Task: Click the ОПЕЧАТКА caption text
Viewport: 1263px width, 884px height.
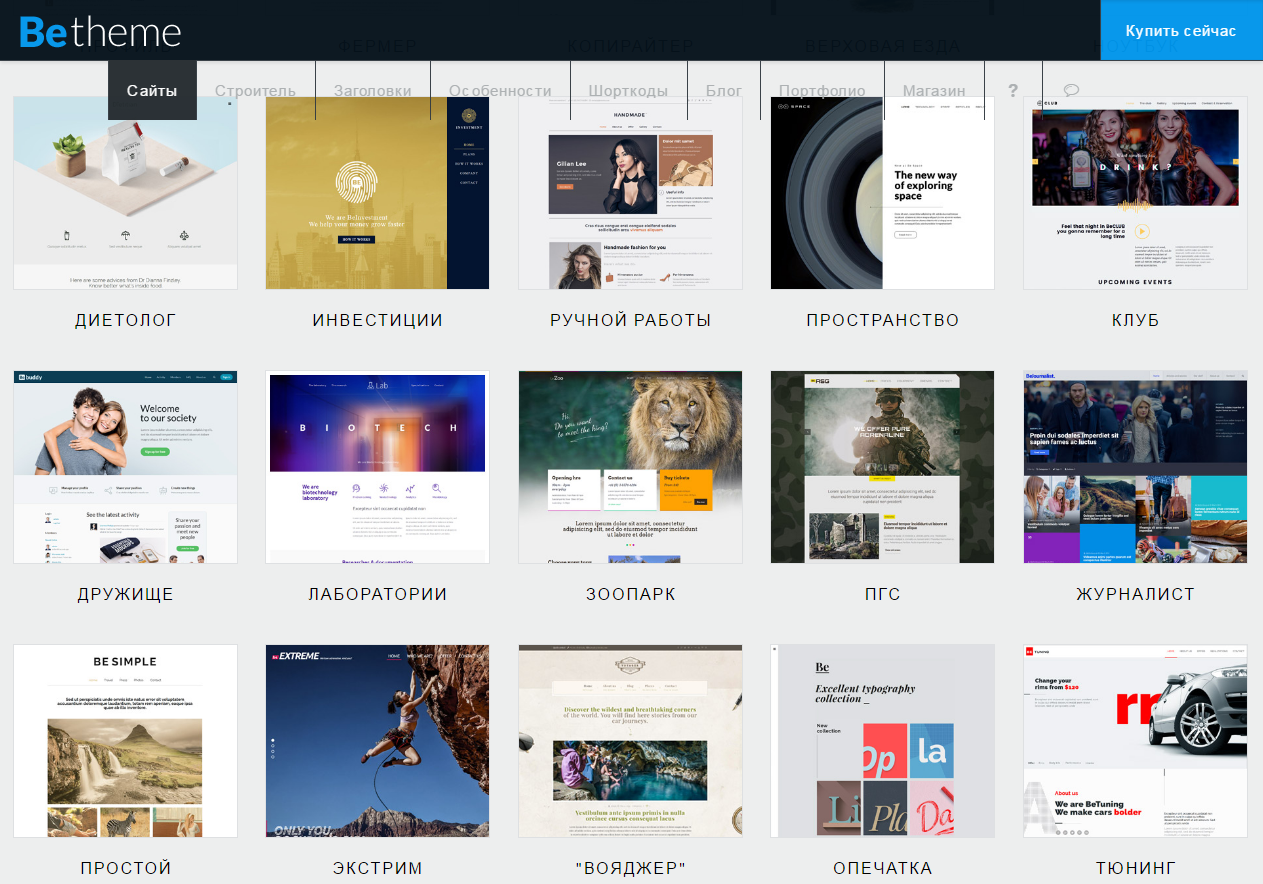Action: click(883, 868)
